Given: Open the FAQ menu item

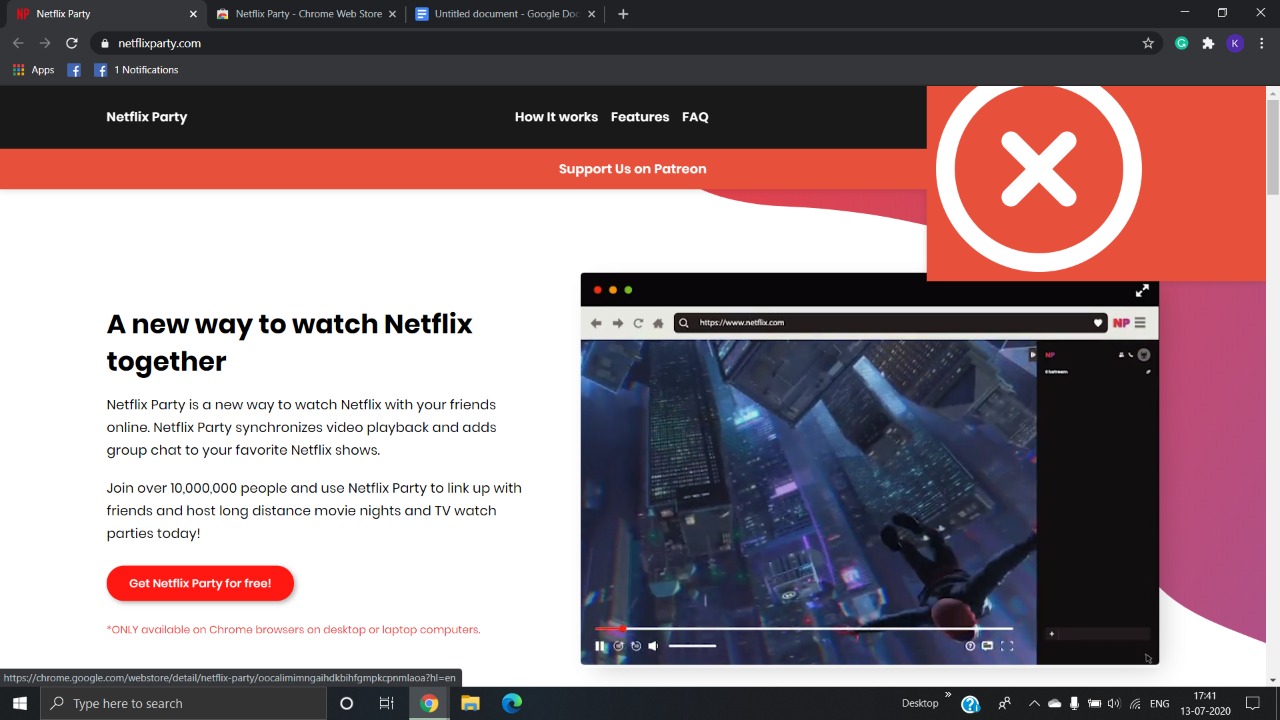Looking at the screenshot, I should pos(695,117).
